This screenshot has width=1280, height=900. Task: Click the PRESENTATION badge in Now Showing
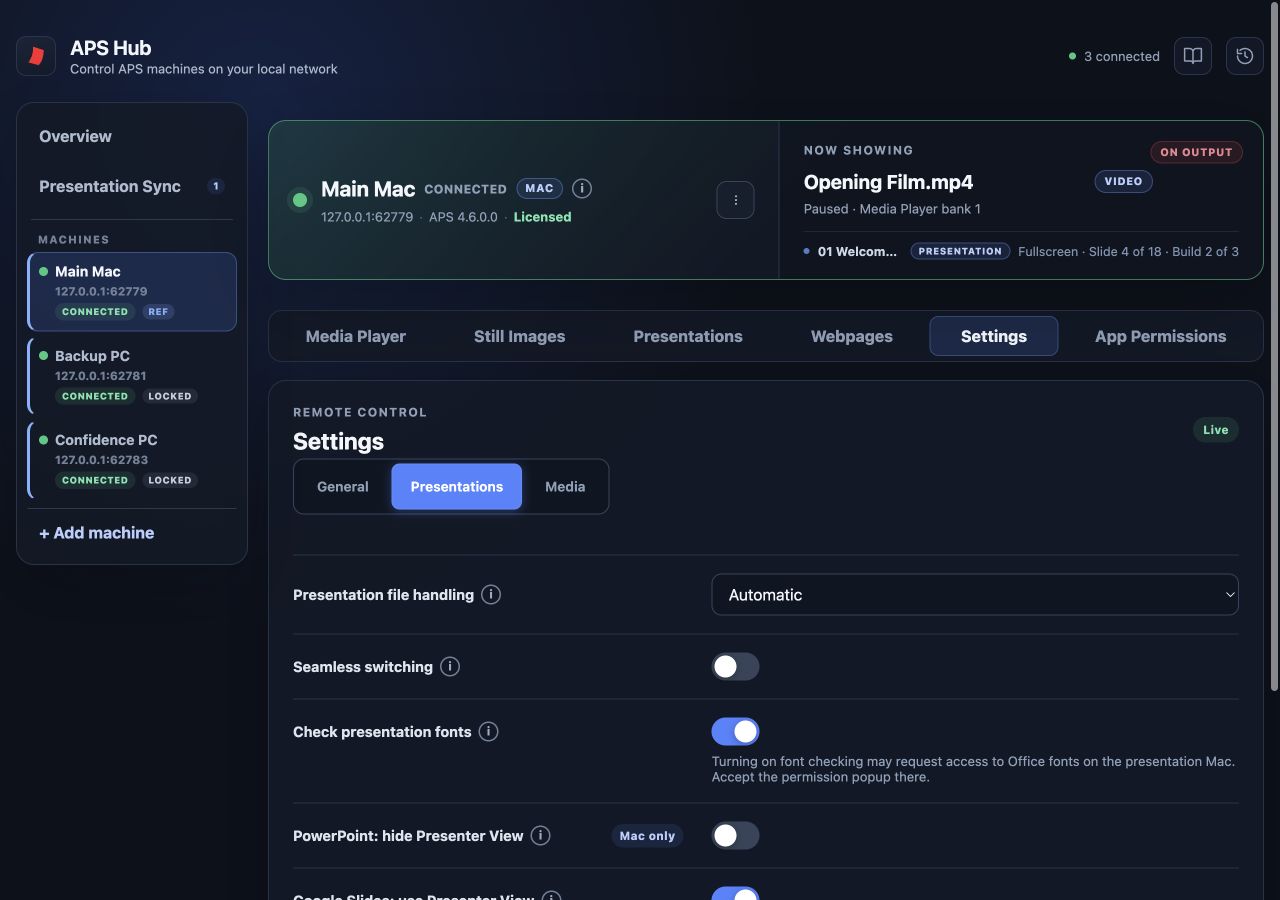[x=960, y=251]
